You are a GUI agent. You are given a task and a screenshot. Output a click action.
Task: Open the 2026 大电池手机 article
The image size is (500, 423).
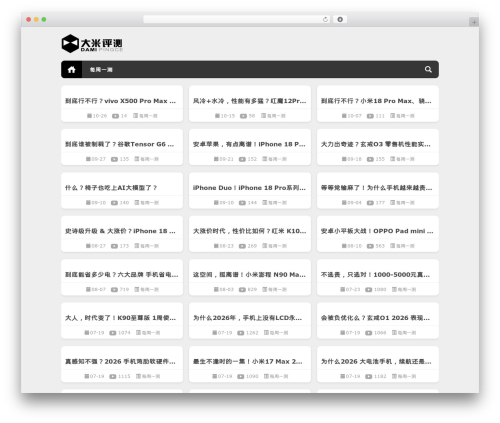[x=376, y=361]
